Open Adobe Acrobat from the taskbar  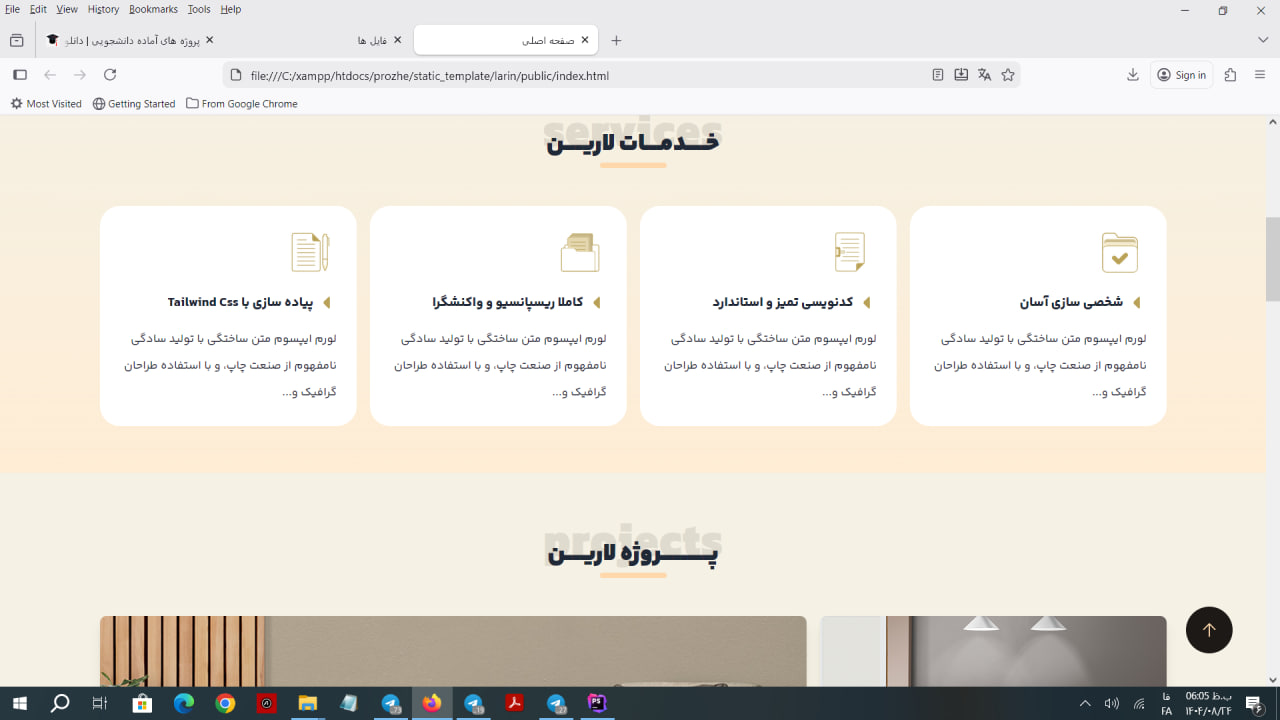tap(513, 703)
